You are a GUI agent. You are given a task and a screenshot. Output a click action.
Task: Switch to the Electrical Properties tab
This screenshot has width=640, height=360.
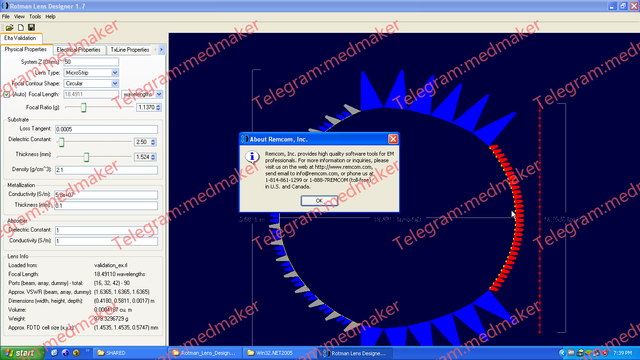pos(79,50)
